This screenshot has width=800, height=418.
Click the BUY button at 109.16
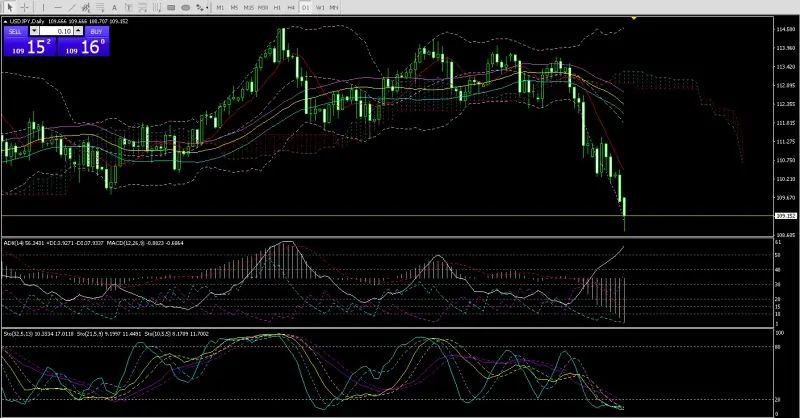84,45
